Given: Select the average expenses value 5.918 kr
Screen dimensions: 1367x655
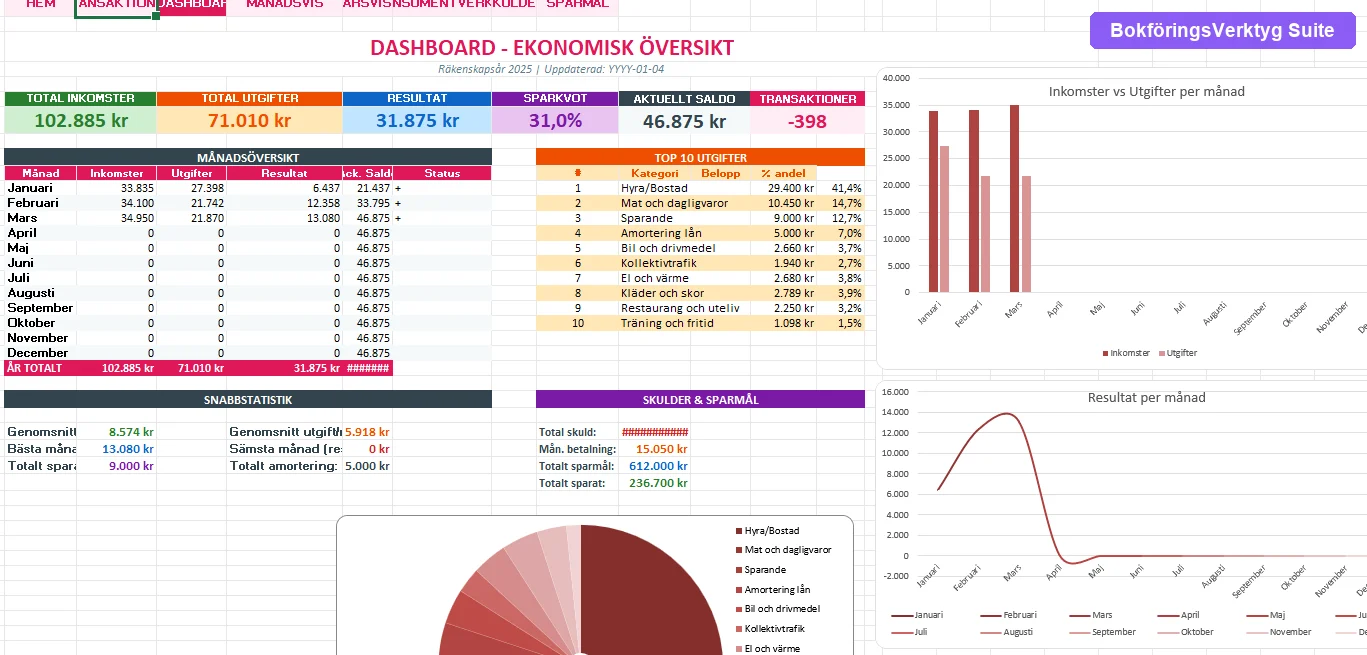Looking at the screenshot, I should pyautogui.click(x=367, y=432).
